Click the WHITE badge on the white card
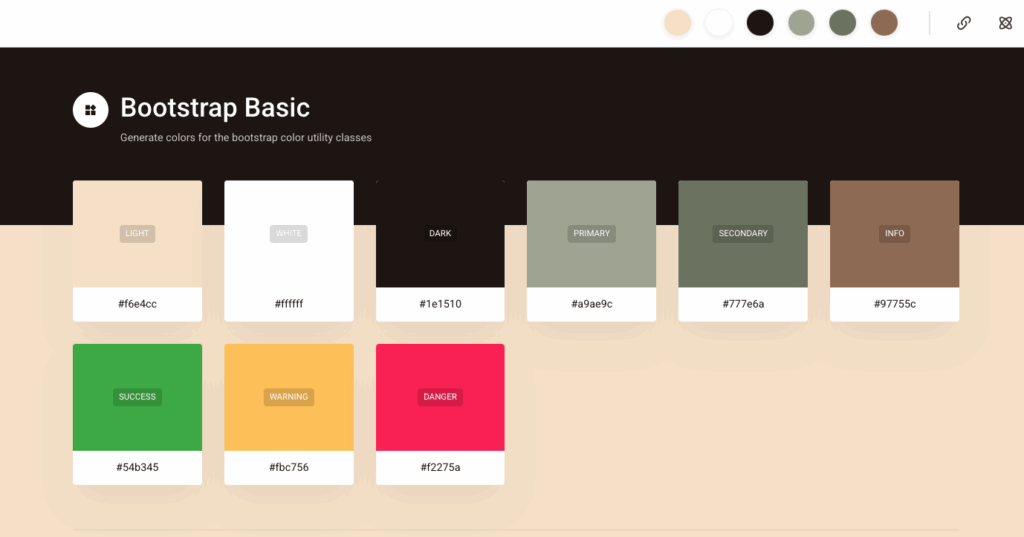 pyautogui.click(x=289, y=233)
